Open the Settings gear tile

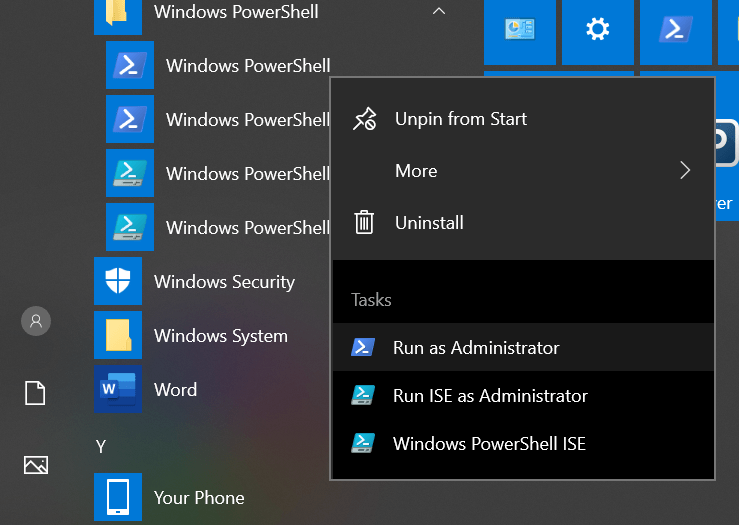click(x=598, y=30)
